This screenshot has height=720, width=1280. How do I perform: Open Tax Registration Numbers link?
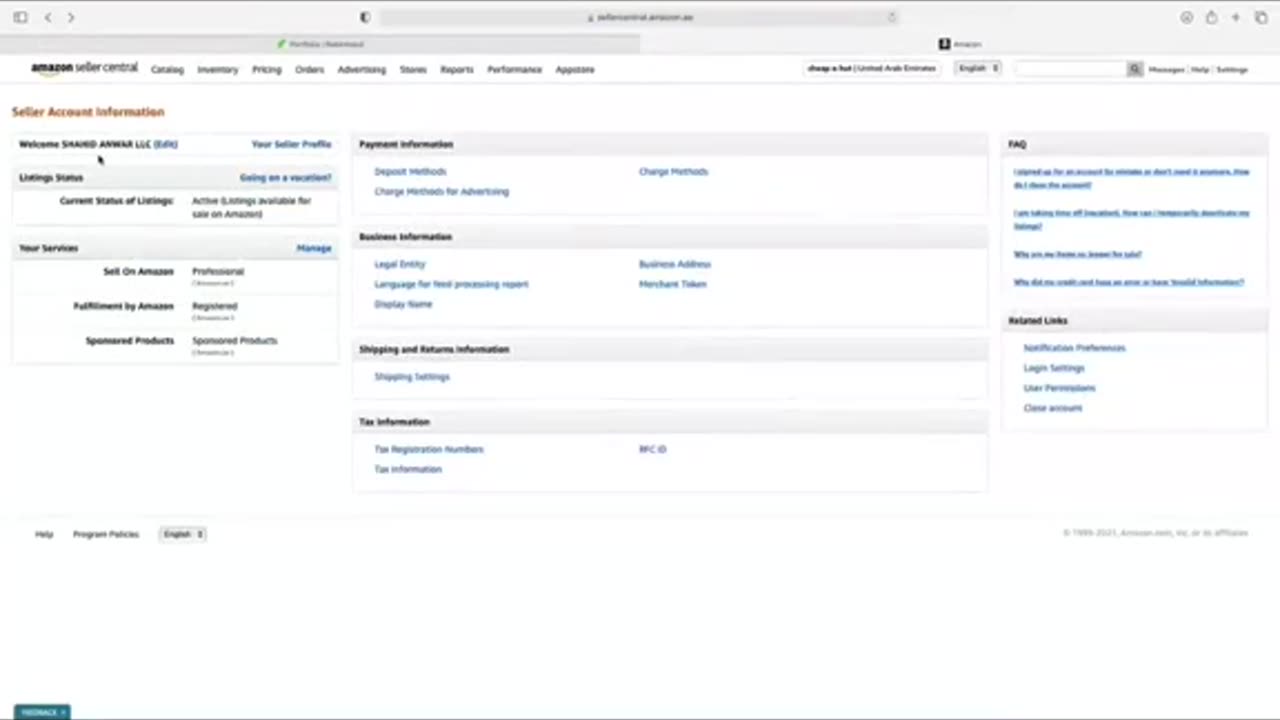[x=429, y=449]
